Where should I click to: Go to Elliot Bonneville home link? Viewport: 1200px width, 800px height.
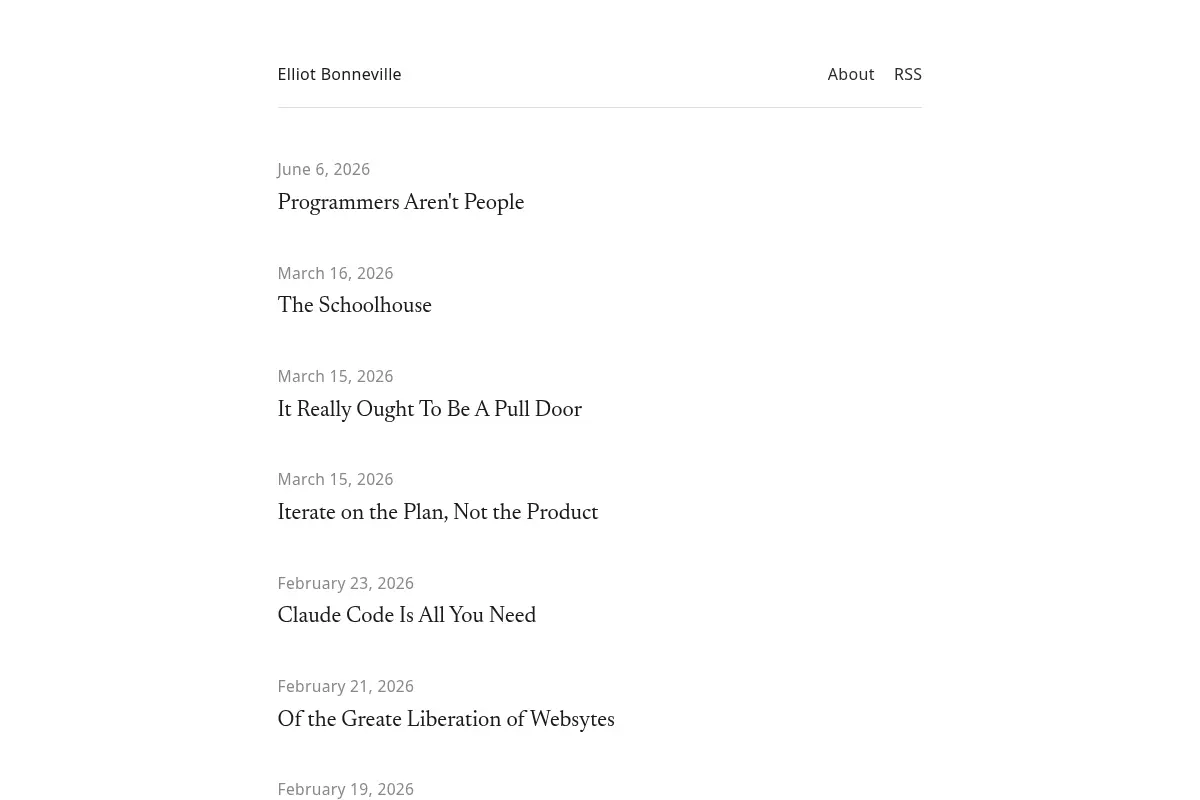click(339, 74)
